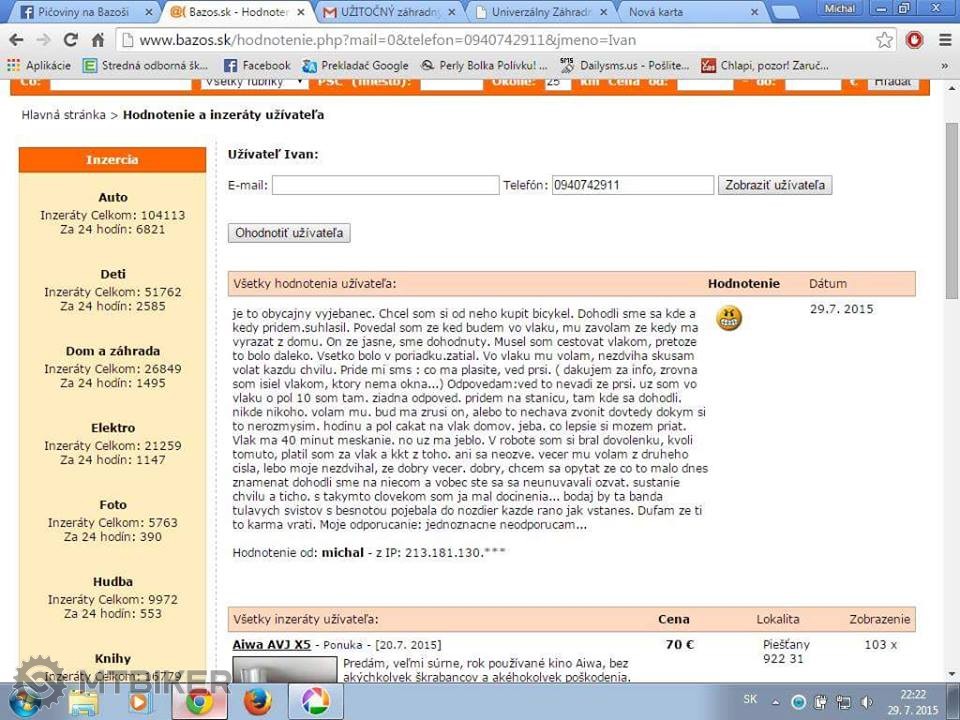Image resolution: width=960 pixels, height=720 pixels.
Task: Click into the E-mail input field
Action: 385,185
